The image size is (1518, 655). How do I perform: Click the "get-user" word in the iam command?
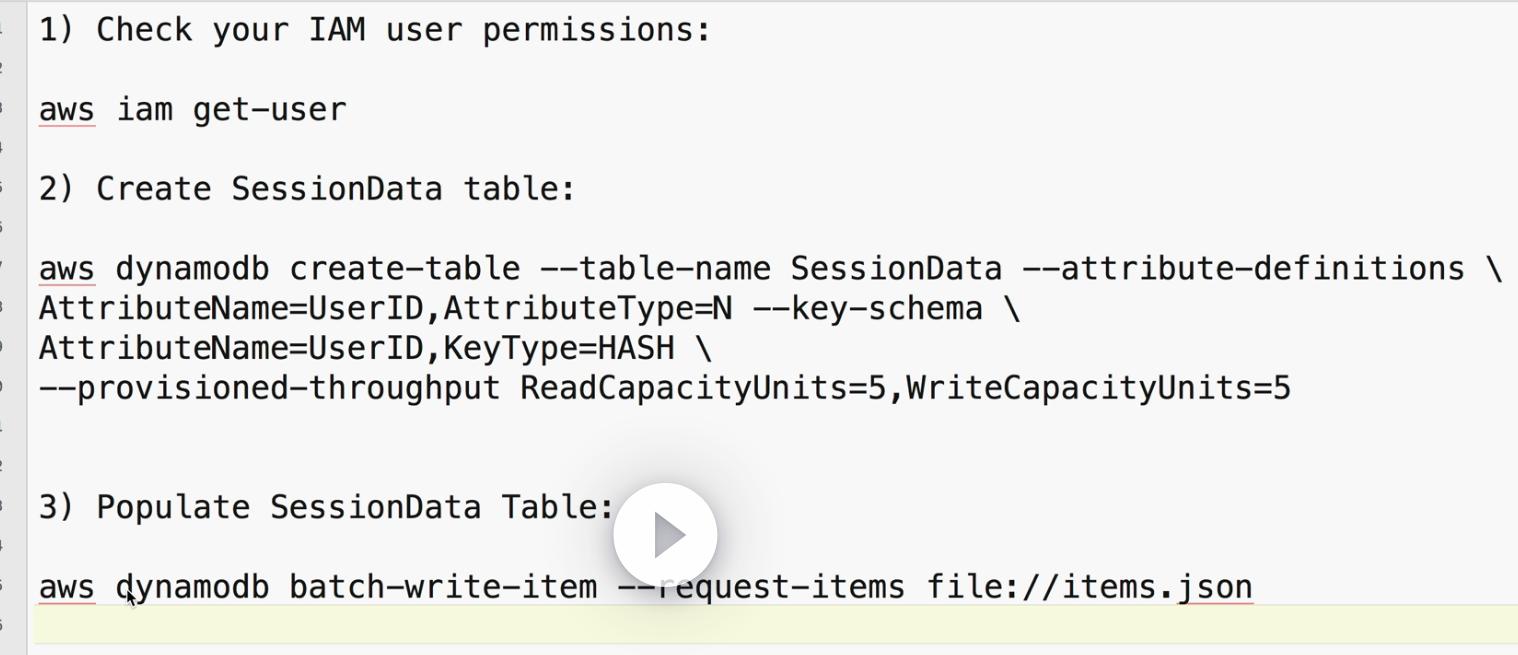point(270,109)
